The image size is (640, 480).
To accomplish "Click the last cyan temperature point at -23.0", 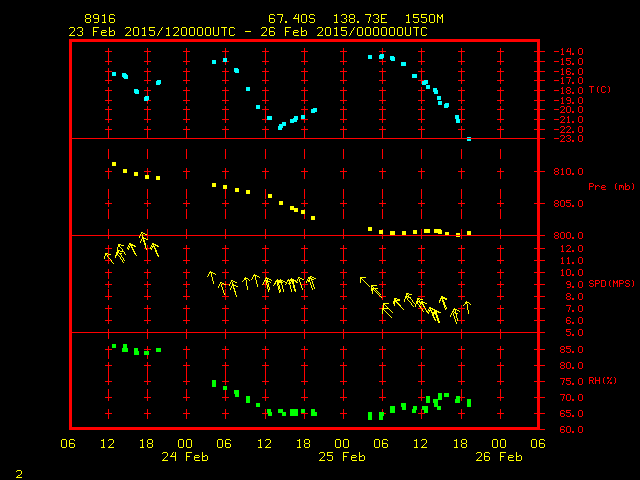I will [469, 139].
